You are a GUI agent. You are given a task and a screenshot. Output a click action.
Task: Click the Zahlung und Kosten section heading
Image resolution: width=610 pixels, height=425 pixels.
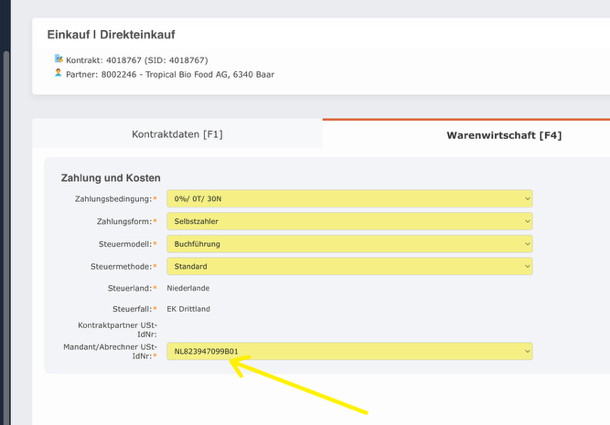110,178
